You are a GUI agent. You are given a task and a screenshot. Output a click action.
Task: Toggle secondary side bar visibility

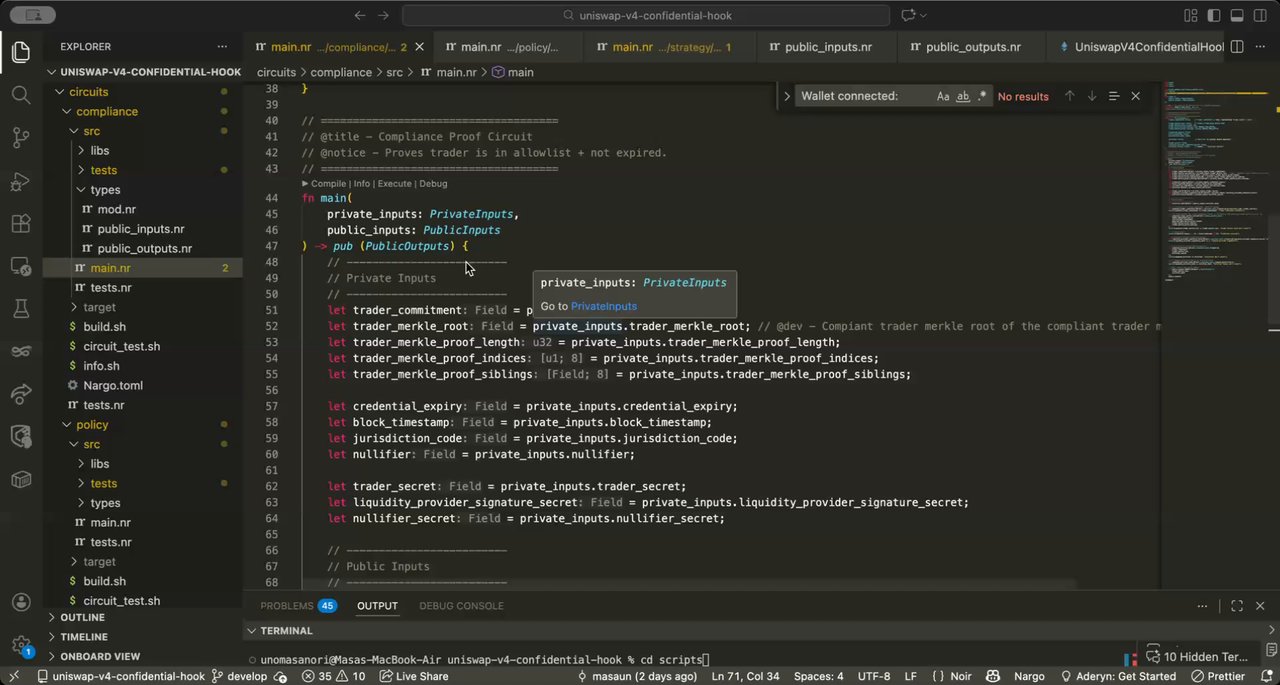pyautogui.click(x=1261, y=15)
